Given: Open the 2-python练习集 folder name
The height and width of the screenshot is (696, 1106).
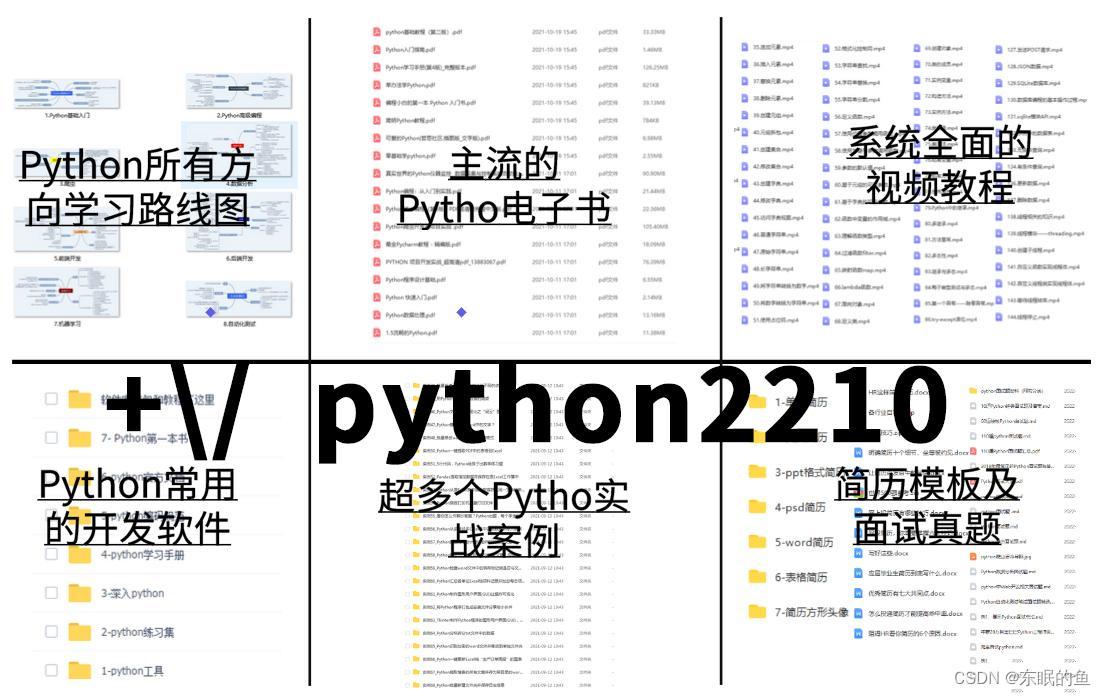Looking at the screenshot, I should point(138,632).
